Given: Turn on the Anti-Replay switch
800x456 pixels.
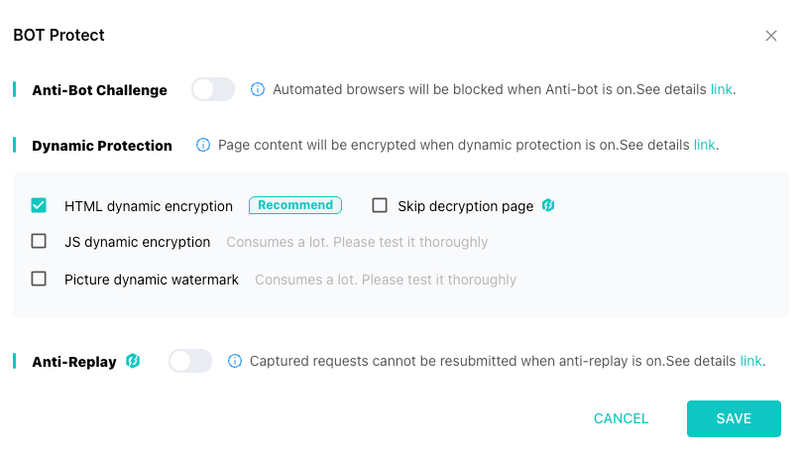Looking at the screenshot, I should (x=190, y=361).
